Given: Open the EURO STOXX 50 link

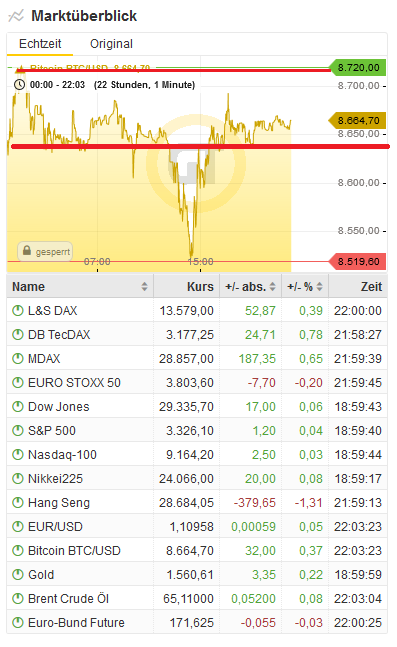Looking at the screenshot, I should point(74,383).
